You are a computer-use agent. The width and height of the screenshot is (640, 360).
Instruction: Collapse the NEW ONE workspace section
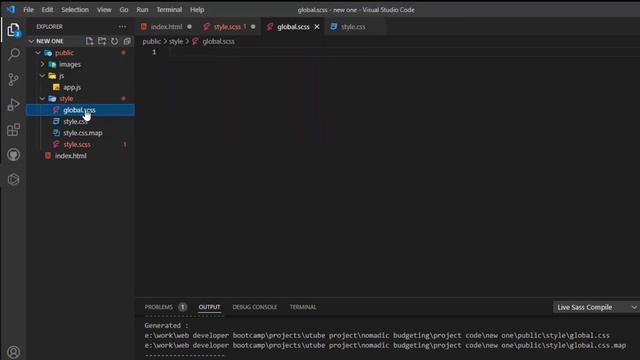click(31, 41)
